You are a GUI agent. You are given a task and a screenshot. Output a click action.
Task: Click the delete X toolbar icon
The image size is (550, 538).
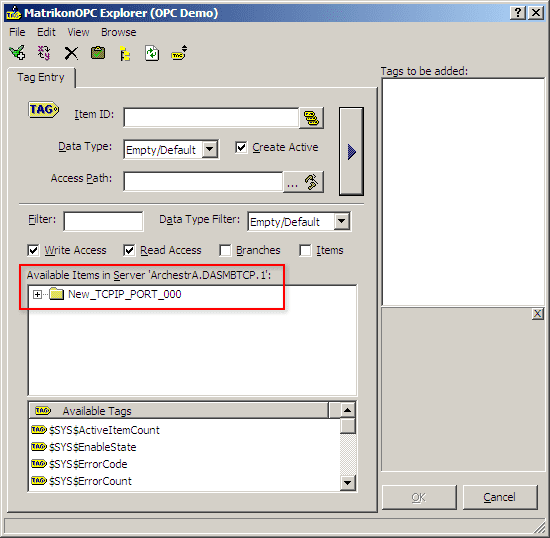point(71,54)
